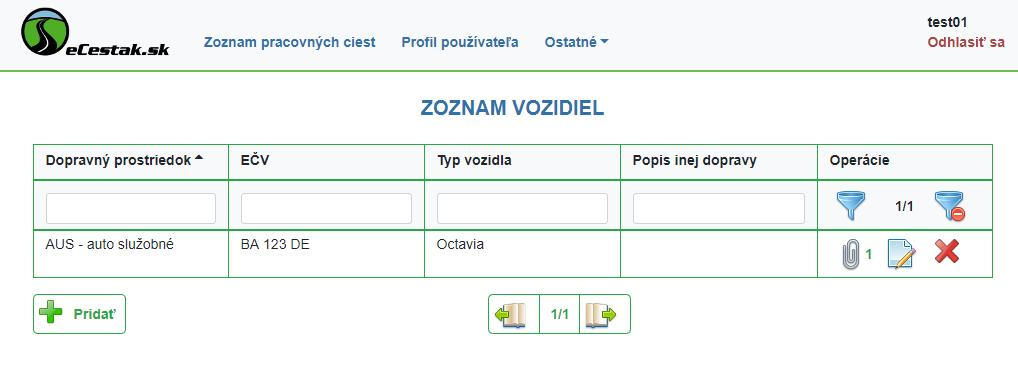Click the Pridať button
Viewport: 1018px width, 369px height.
point(79,314)
